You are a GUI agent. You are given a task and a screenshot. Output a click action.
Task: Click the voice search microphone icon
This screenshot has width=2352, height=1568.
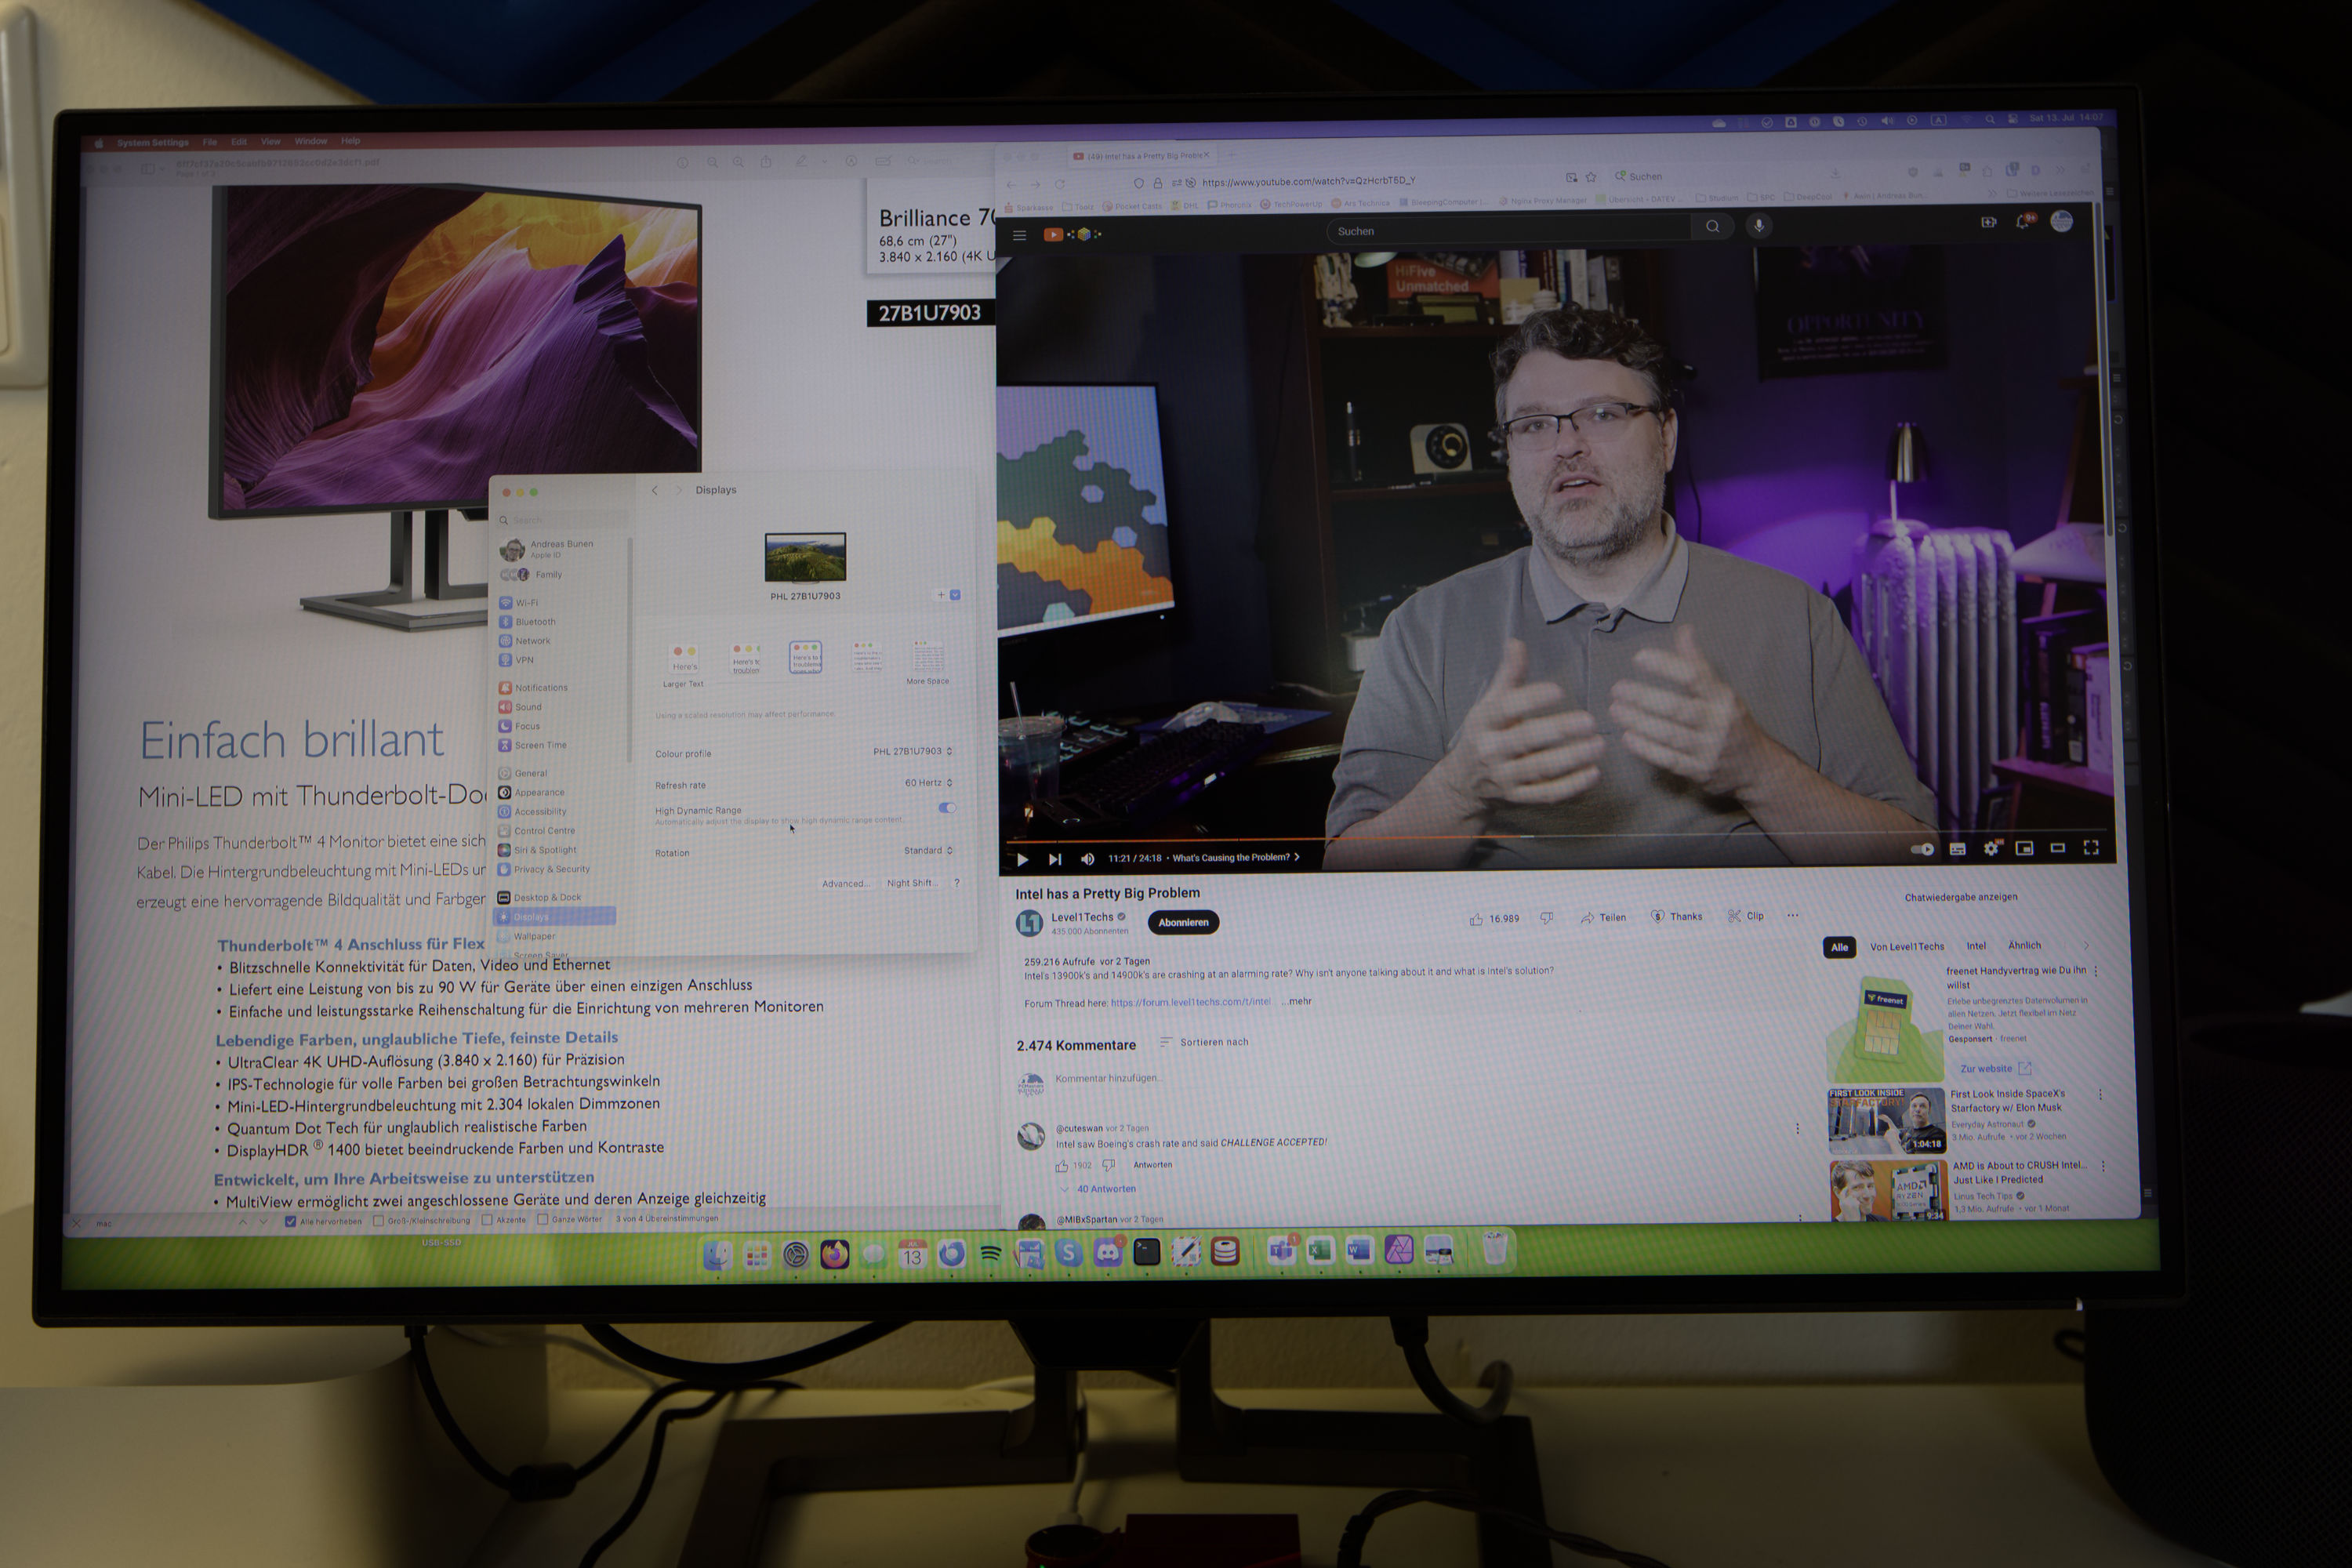click(1759, 226)
